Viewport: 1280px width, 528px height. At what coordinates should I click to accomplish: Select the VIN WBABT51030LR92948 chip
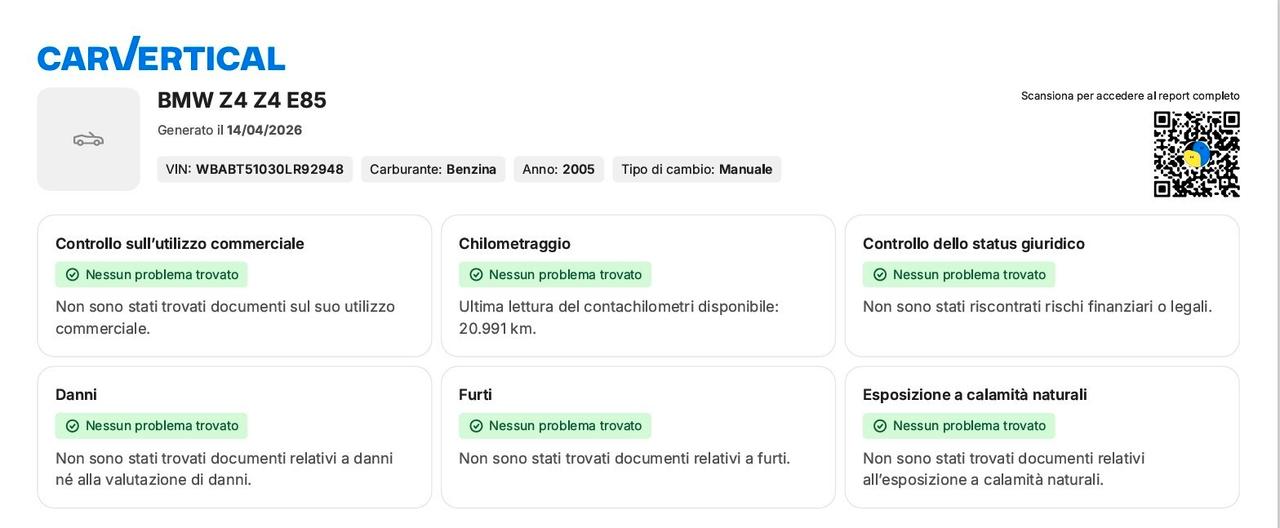[255, 169]
